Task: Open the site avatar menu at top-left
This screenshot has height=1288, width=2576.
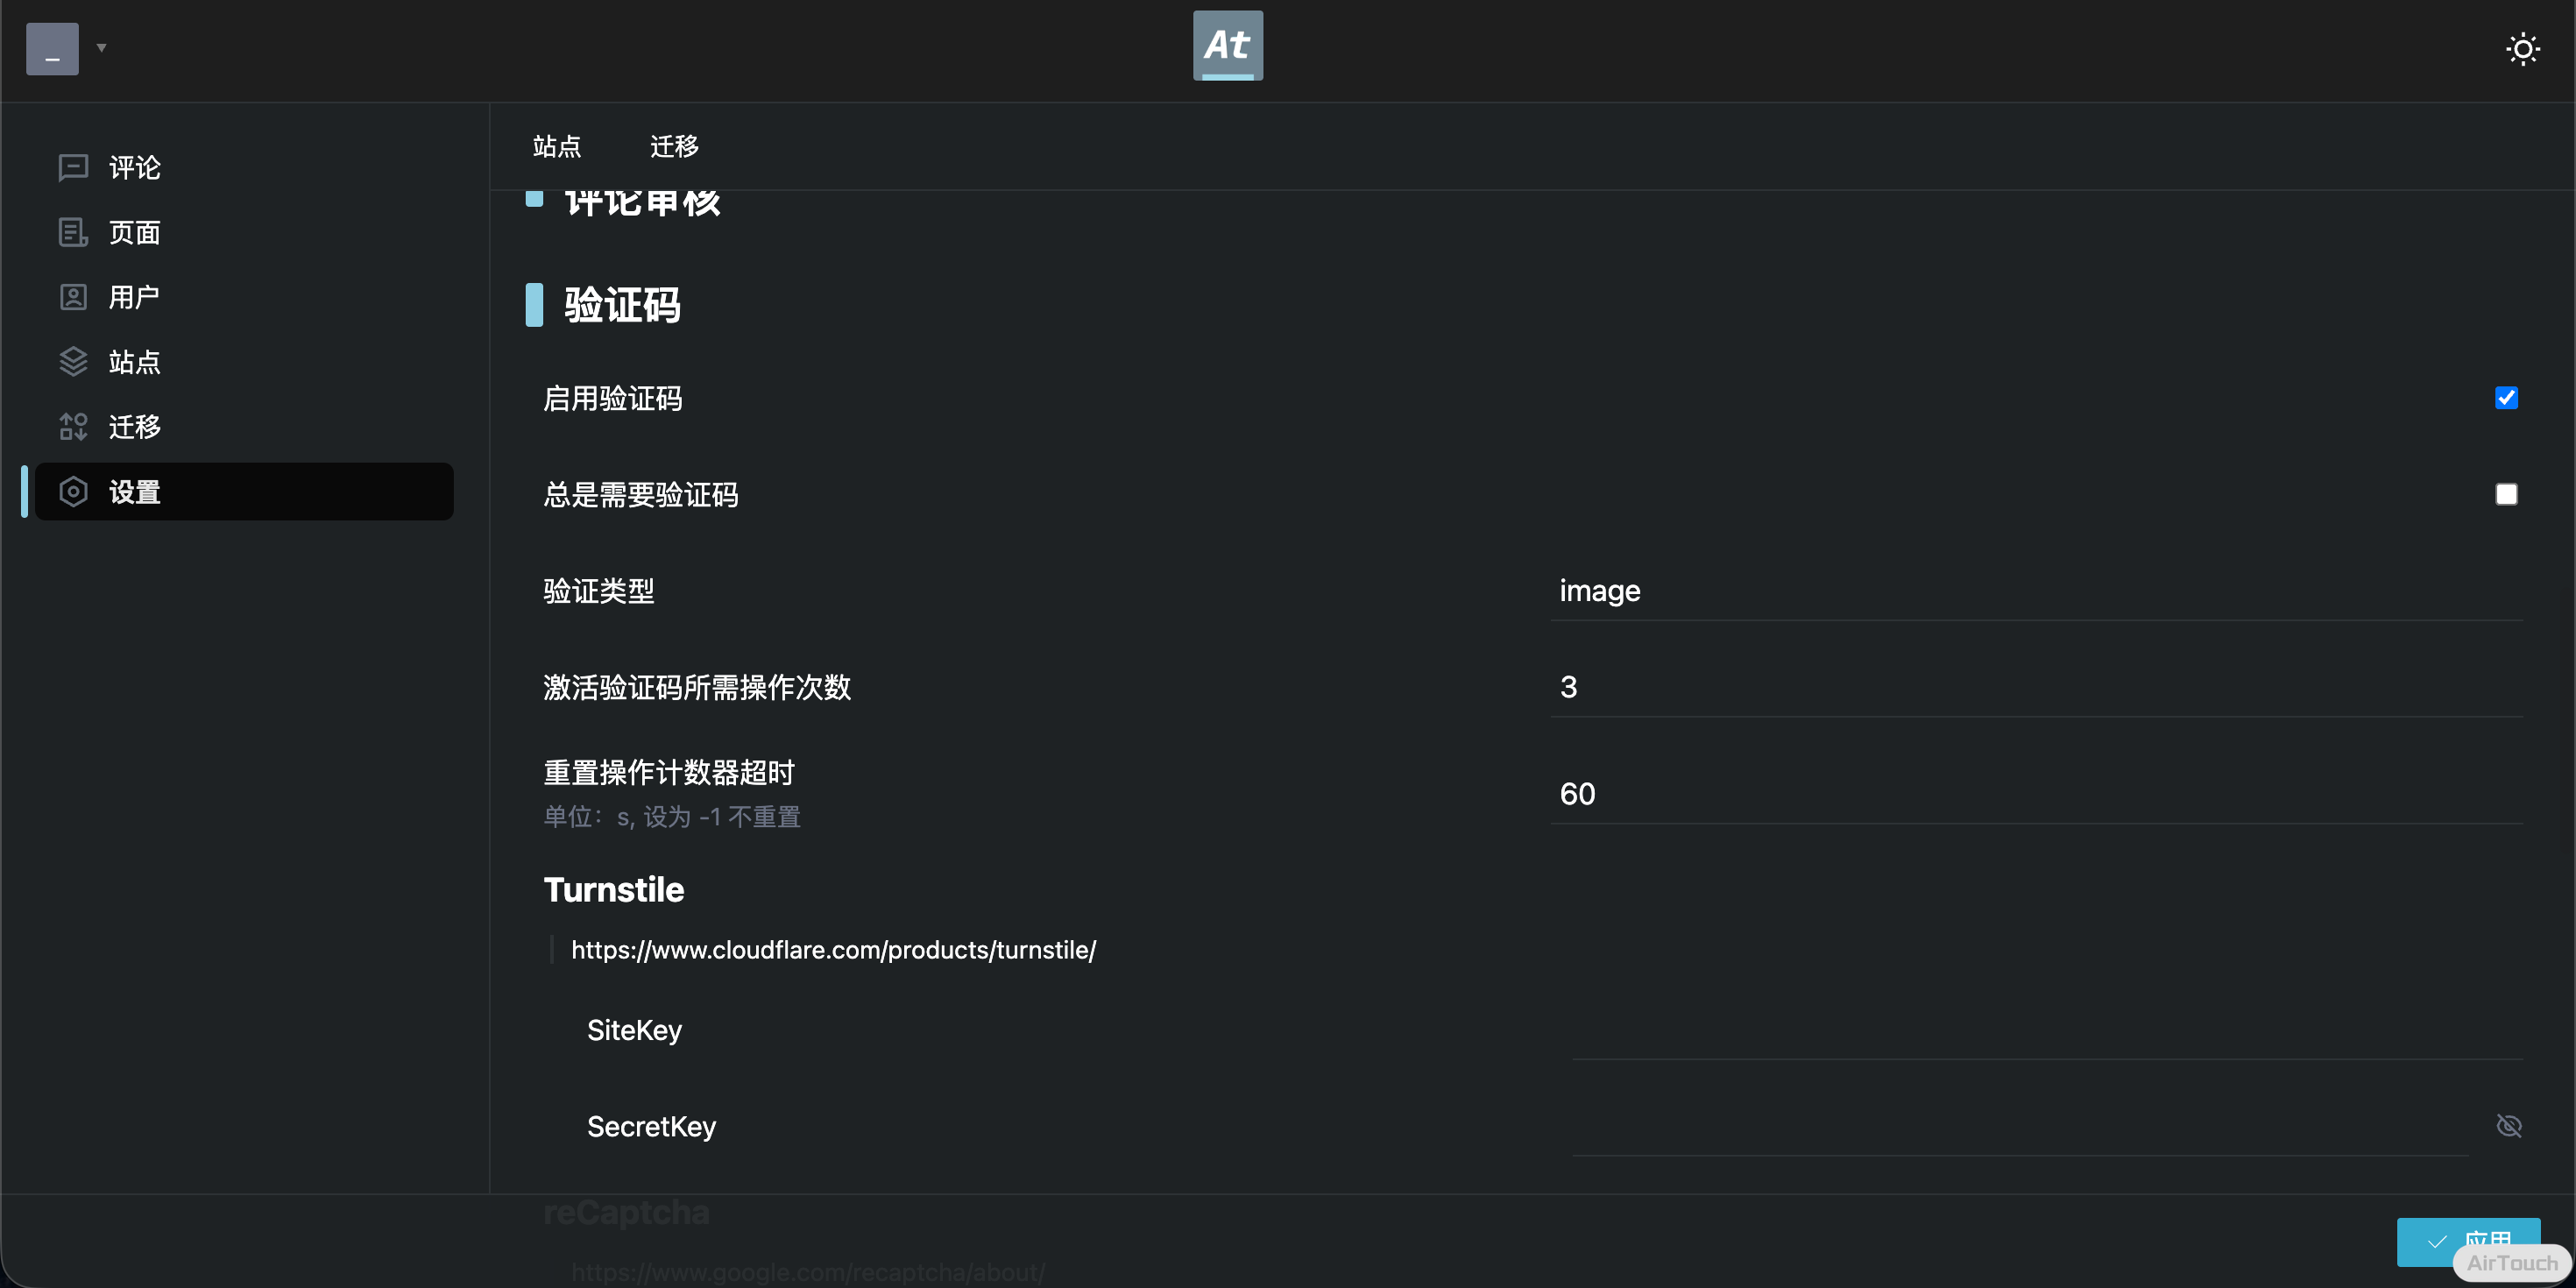Action: [52, 49]
